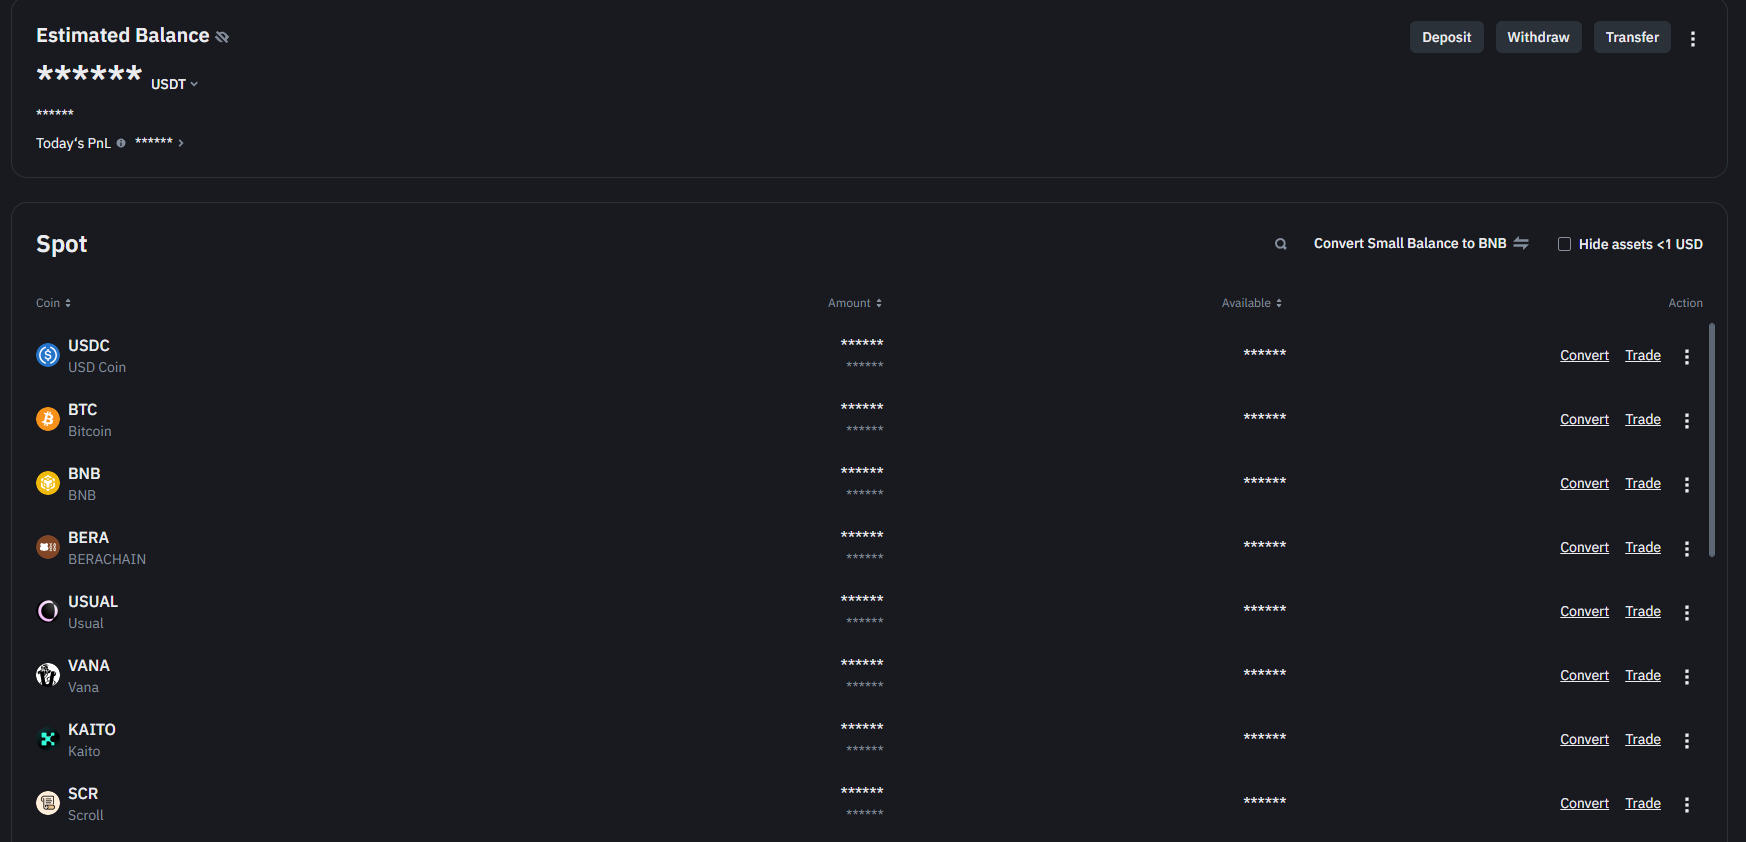Open more options for KAITO row
Screen dimensions: 1746x842
click(1687, 741)
